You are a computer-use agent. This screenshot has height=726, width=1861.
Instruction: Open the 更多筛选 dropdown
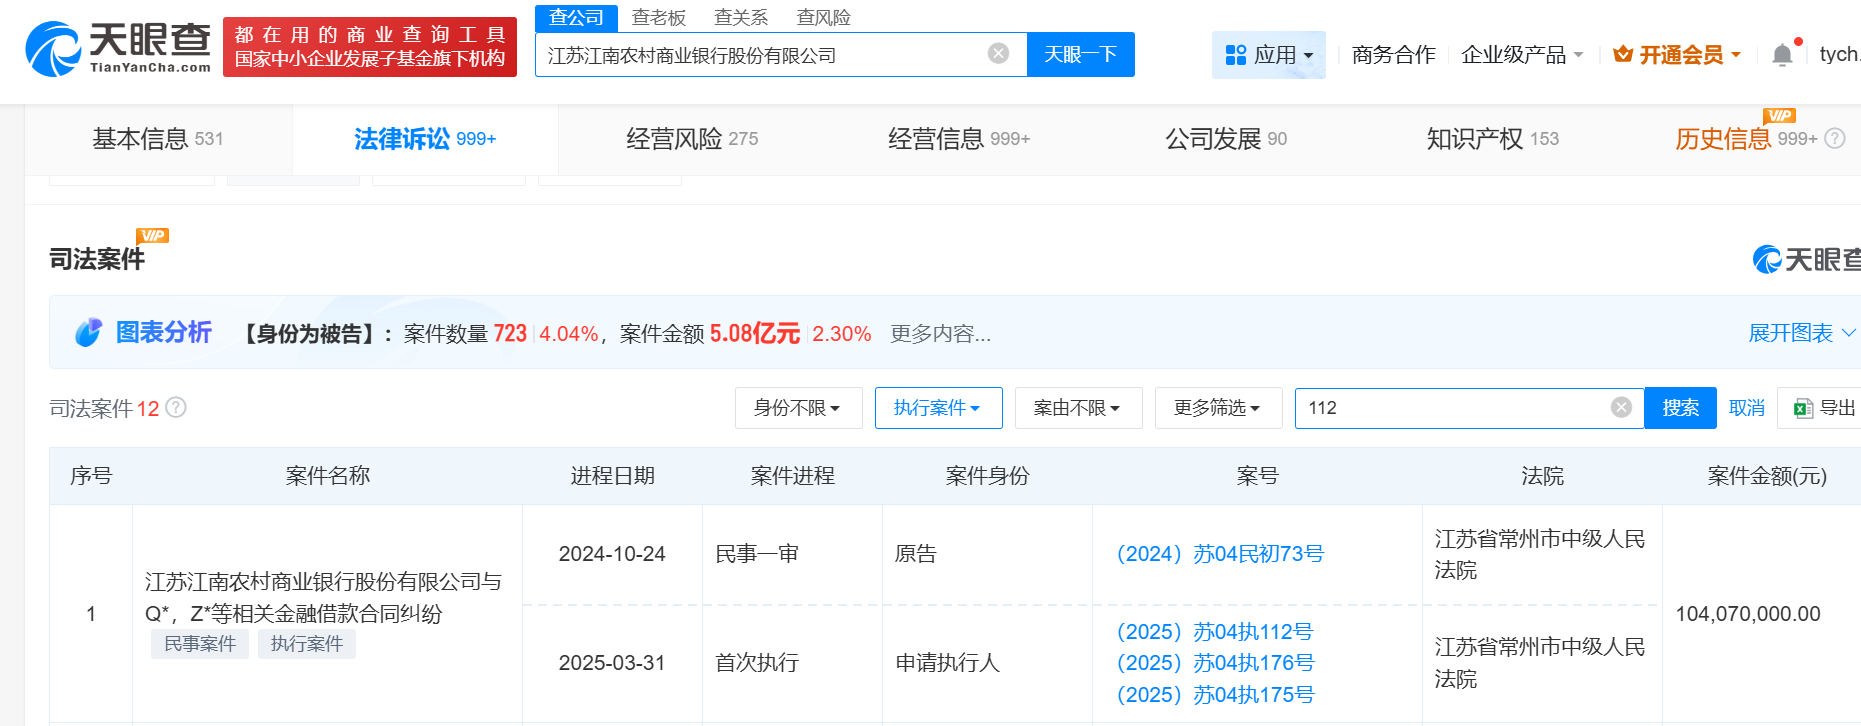1218,408
